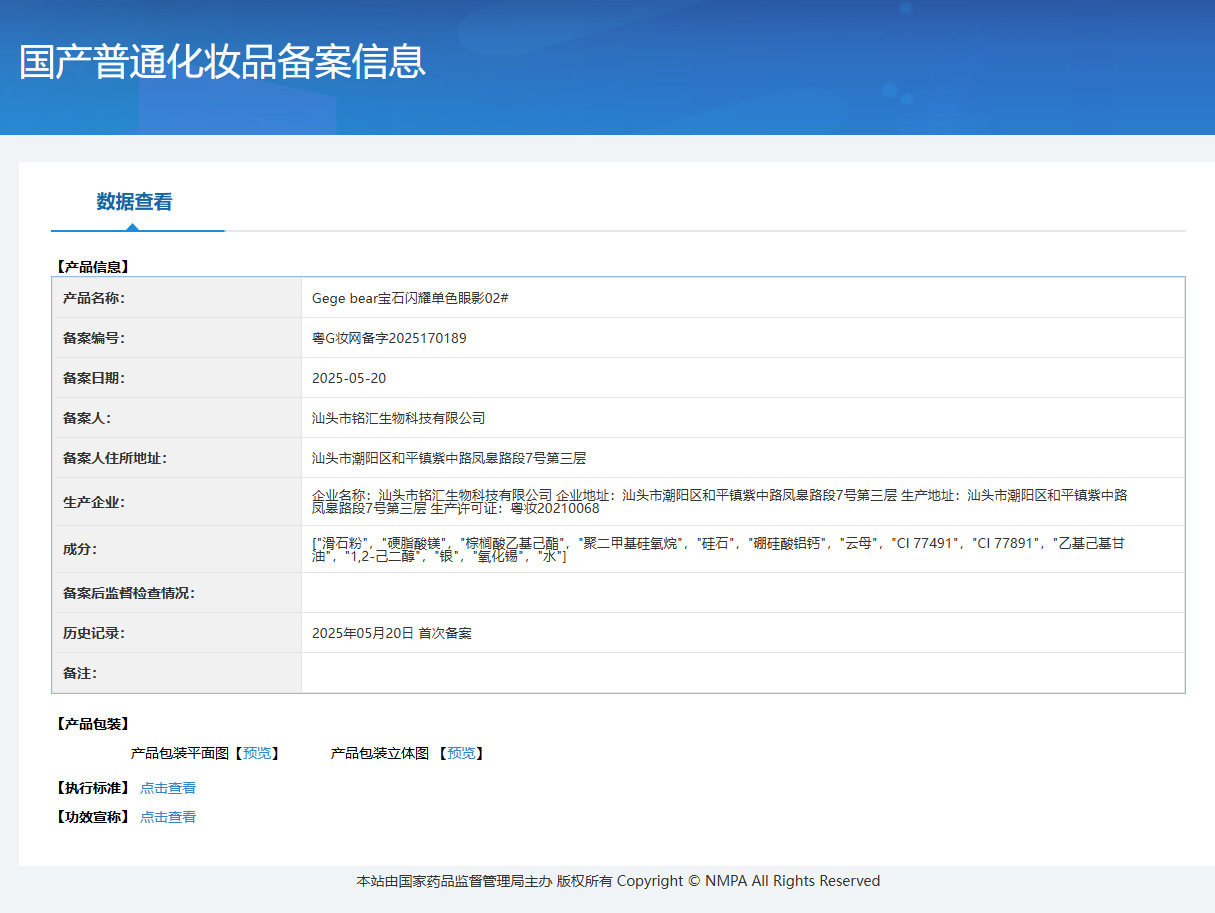This screenshot has width=1215, height=913.
Task: Click the 成分 label cell
Action: point(177,549)
